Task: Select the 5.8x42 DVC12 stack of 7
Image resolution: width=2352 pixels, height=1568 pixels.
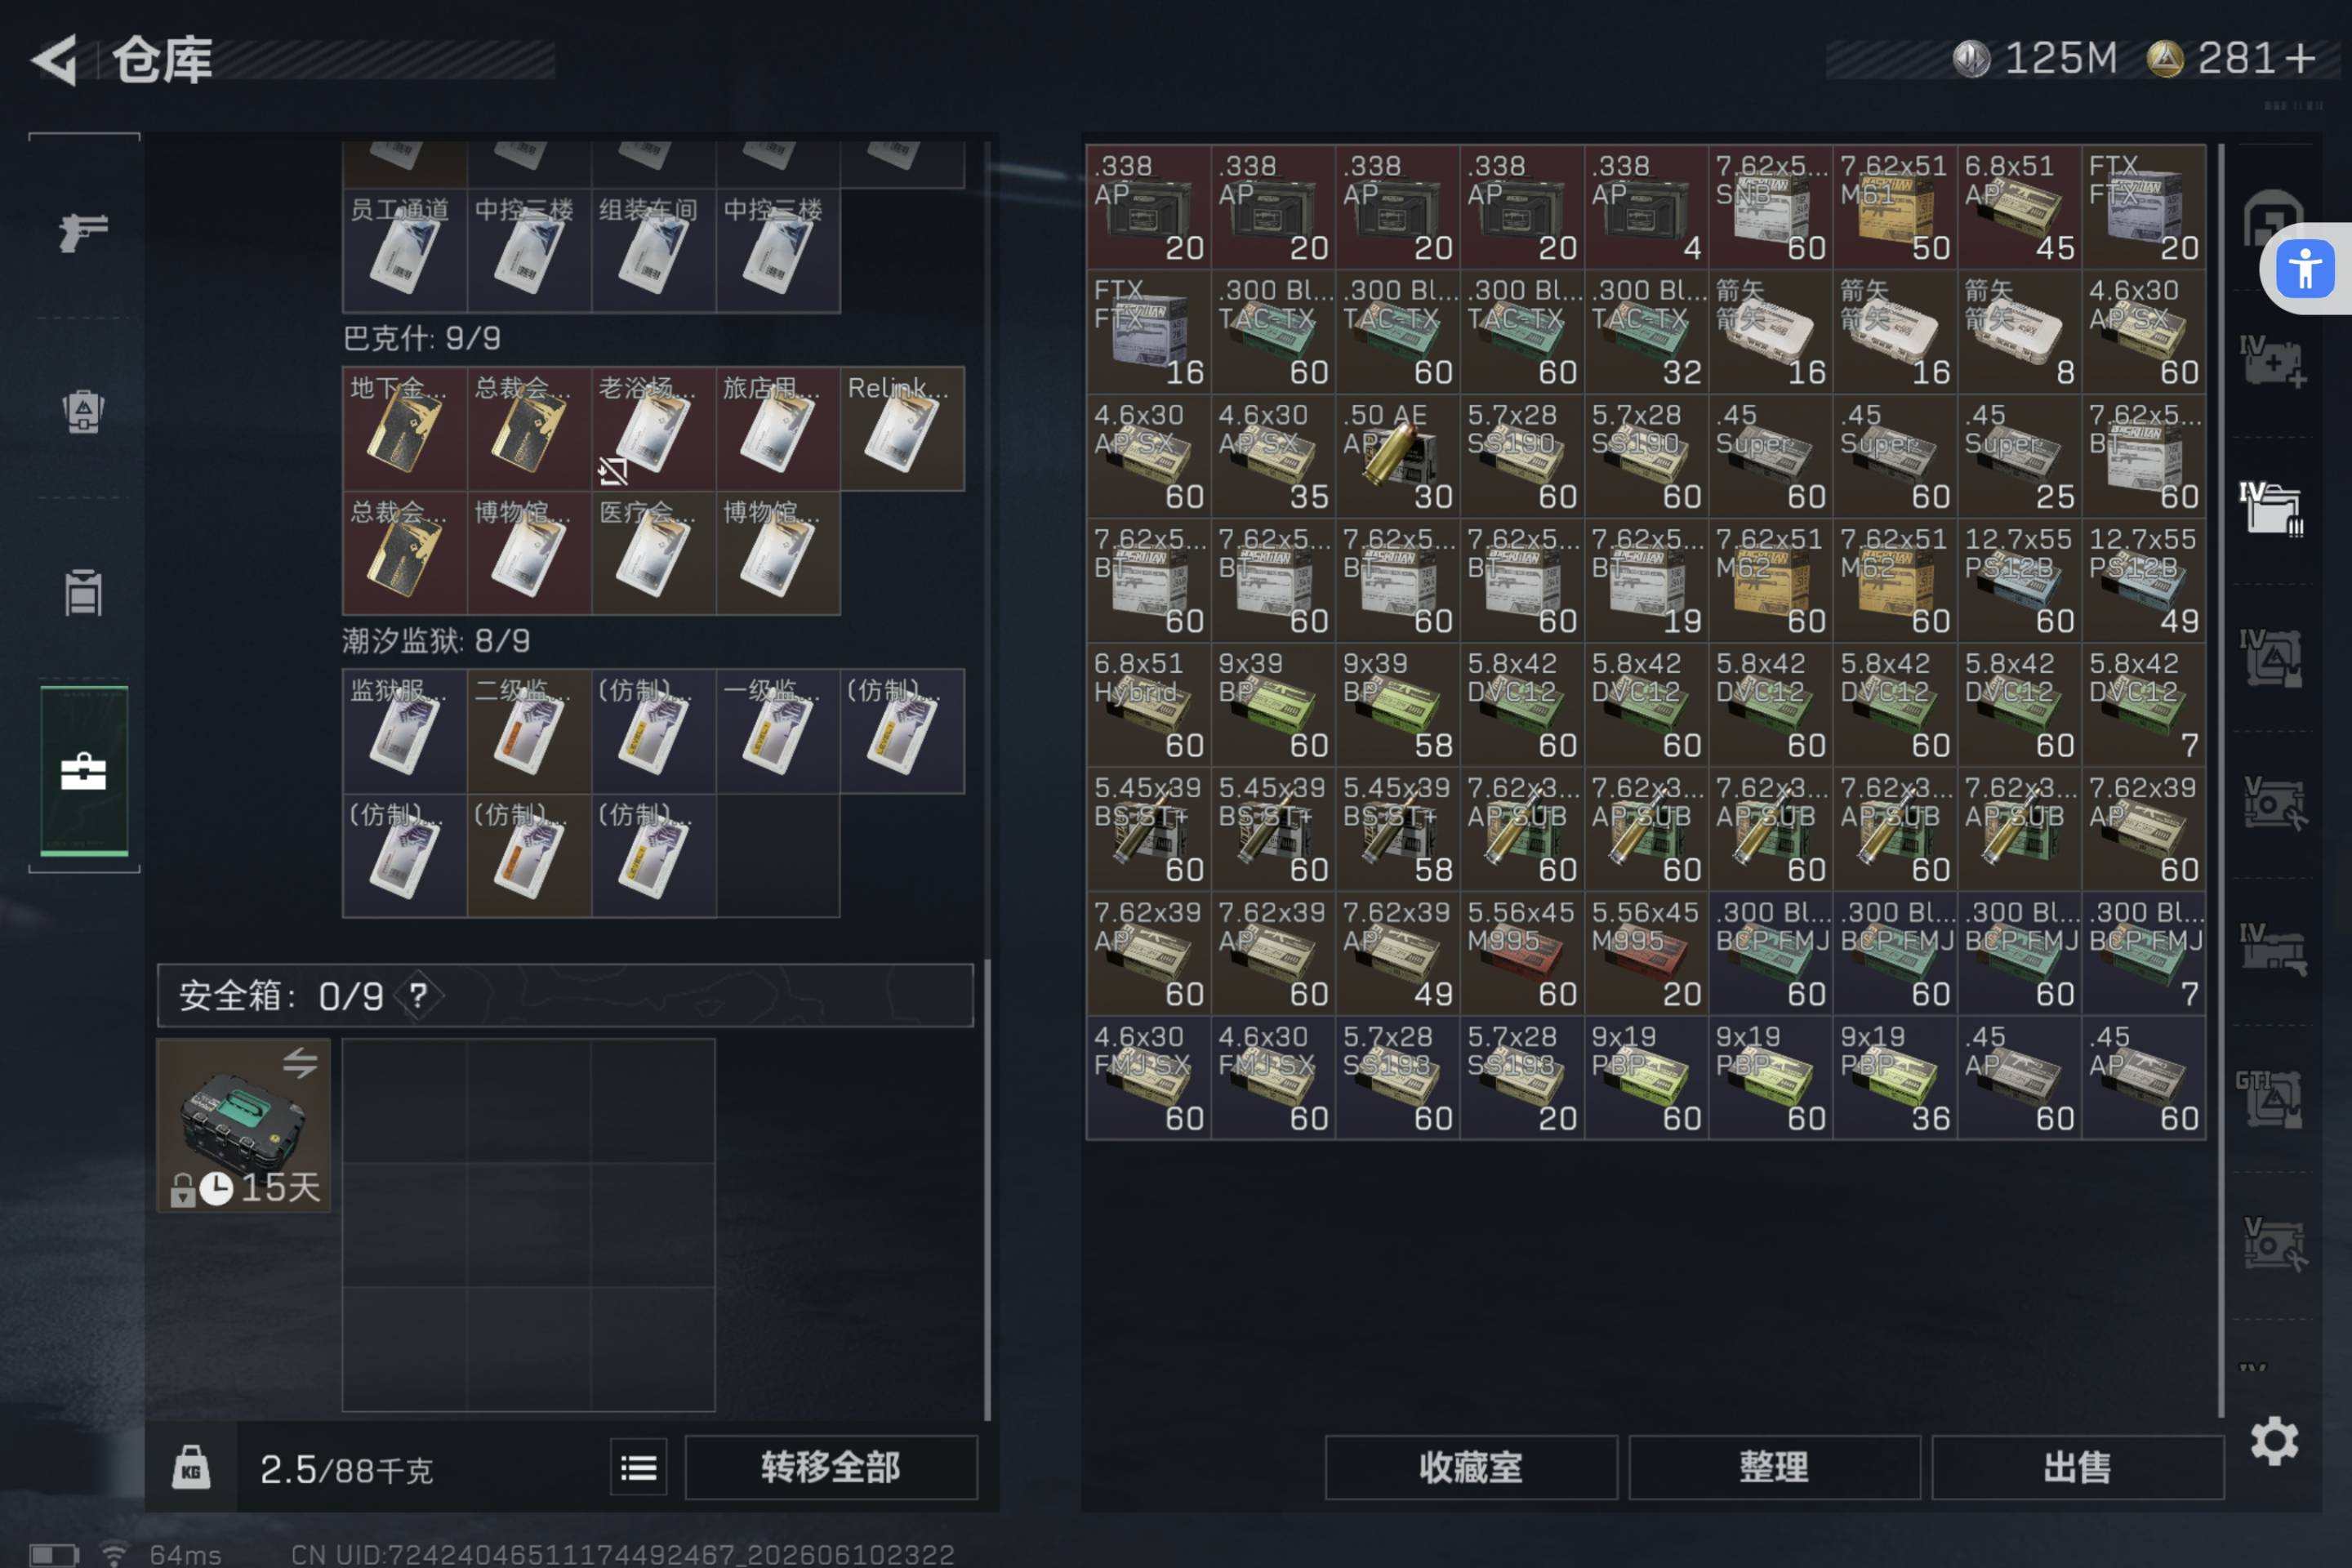Action: (2144, 705)
